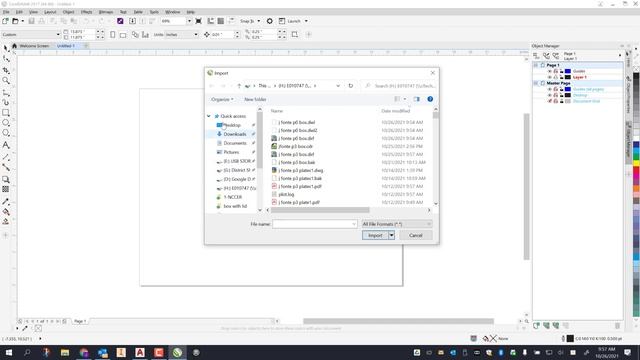Toggle visibility eye of Layer 1
This screenshot has height=360, width=640.
tap(550, 77)
